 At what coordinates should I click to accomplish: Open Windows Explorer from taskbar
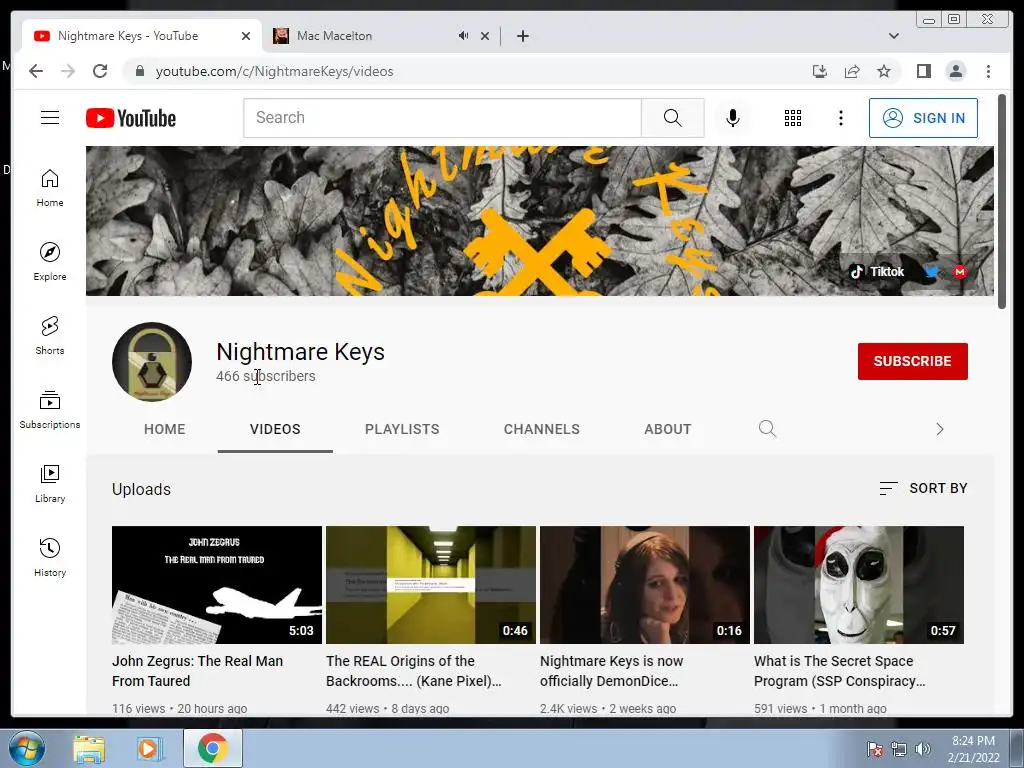(89, 748)
